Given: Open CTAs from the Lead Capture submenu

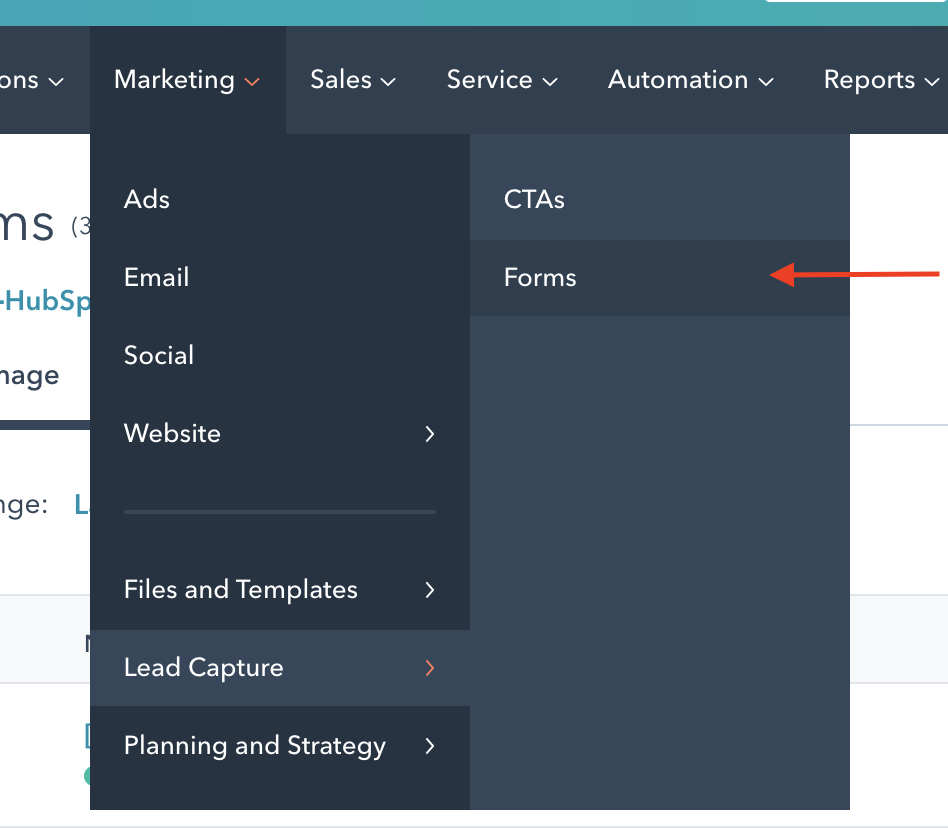Looking at the screenshot, I should coord(534,199).
